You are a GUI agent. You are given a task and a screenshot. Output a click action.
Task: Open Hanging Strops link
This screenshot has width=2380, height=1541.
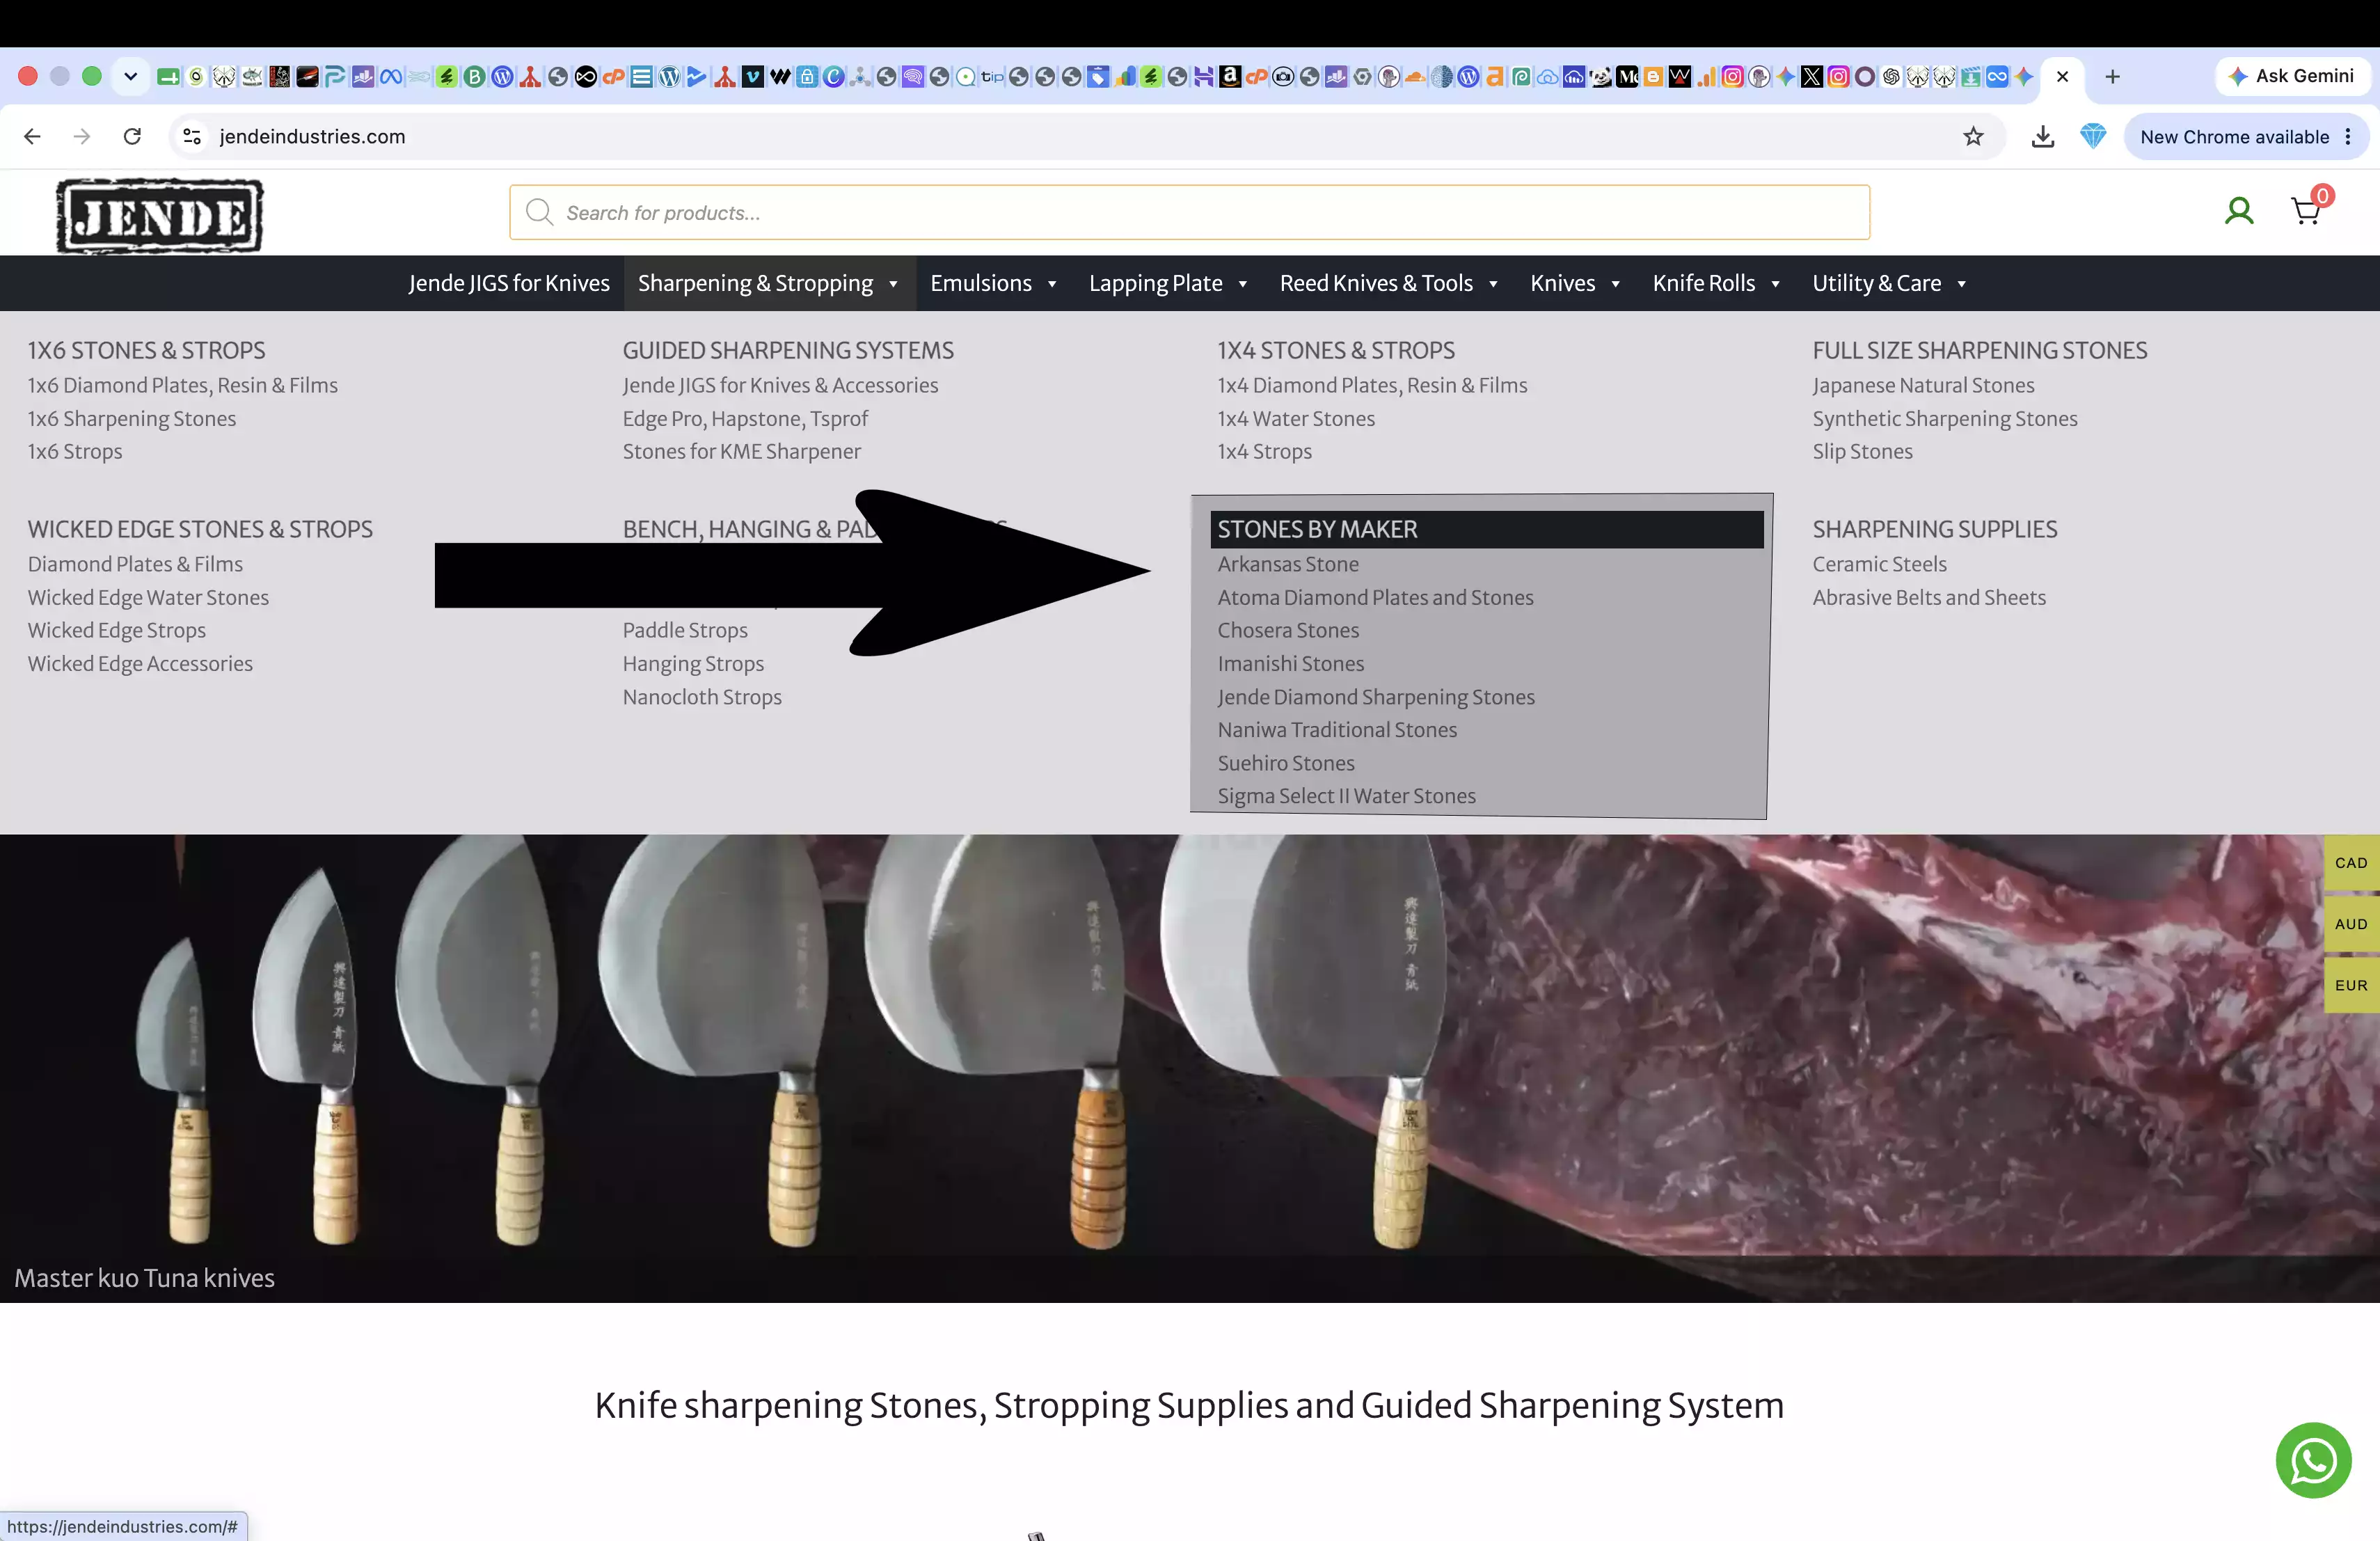click(693, 663)
